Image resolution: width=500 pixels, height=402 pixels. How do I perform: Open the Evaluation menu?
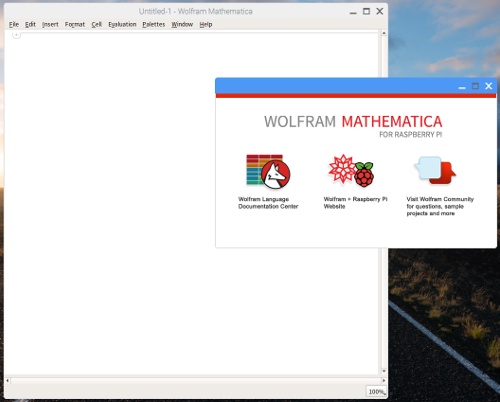(x=122, y=24)
